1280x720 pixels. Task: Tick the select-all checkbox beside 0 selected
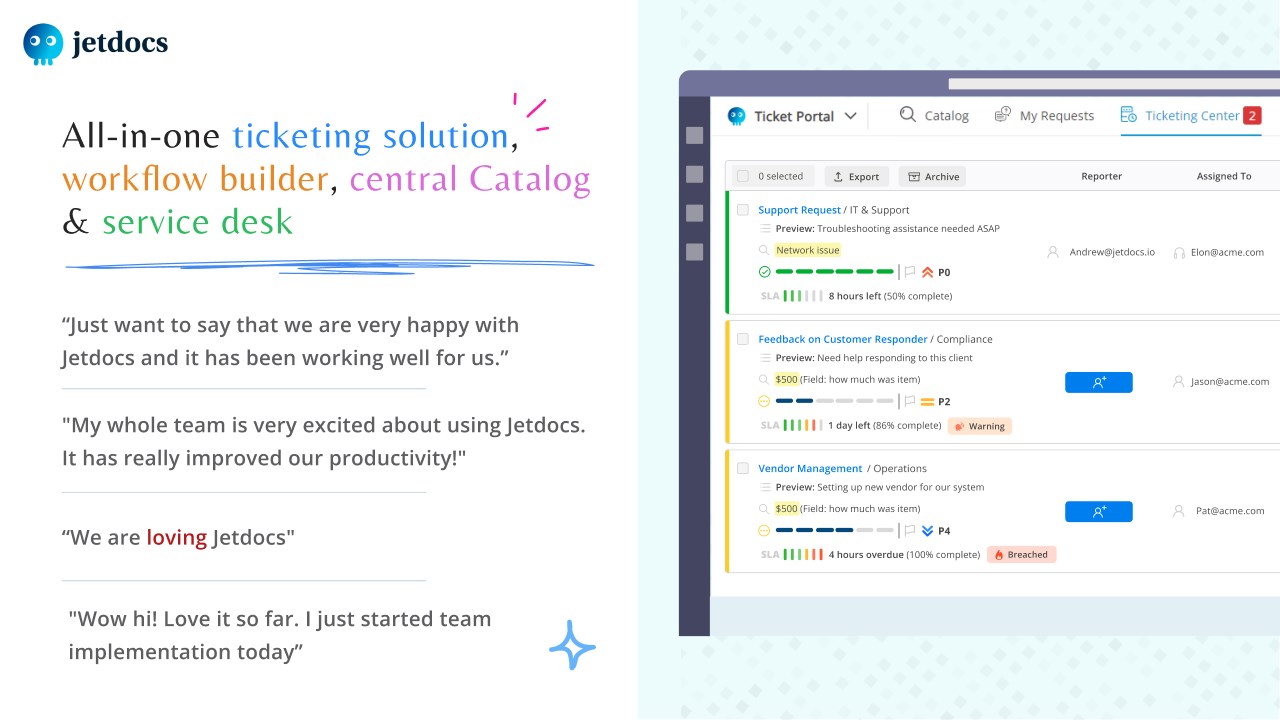743,176
